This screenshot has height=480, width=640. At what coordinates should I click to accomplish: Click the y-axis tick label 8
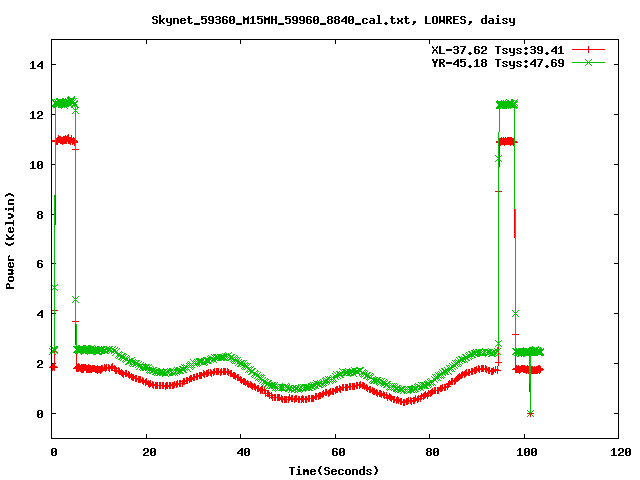click(40, 215)
